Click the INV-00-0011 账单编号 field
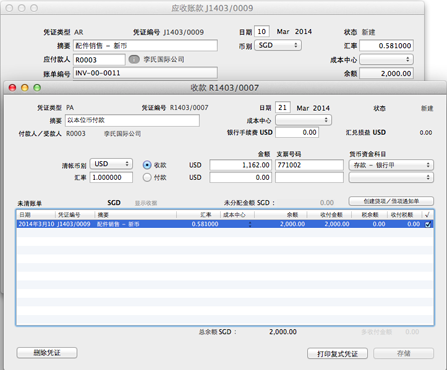The height and width of the screenshot is (370, 447). pos(145,73)
